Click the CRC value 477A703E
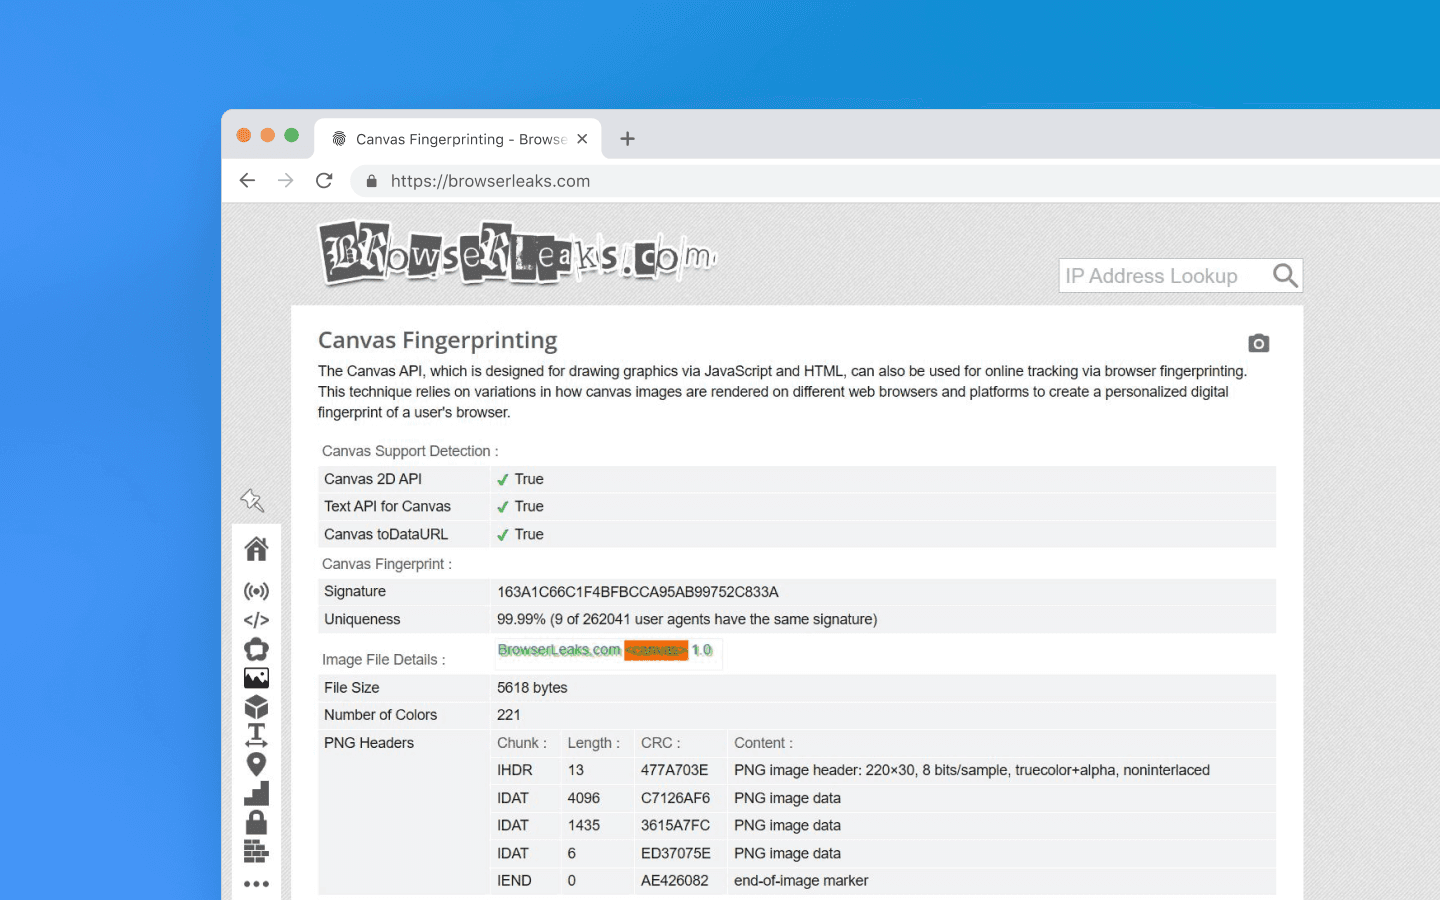The width and height of the screenshot is (1440, 900). pyautogui.click(x=675, y=770)
